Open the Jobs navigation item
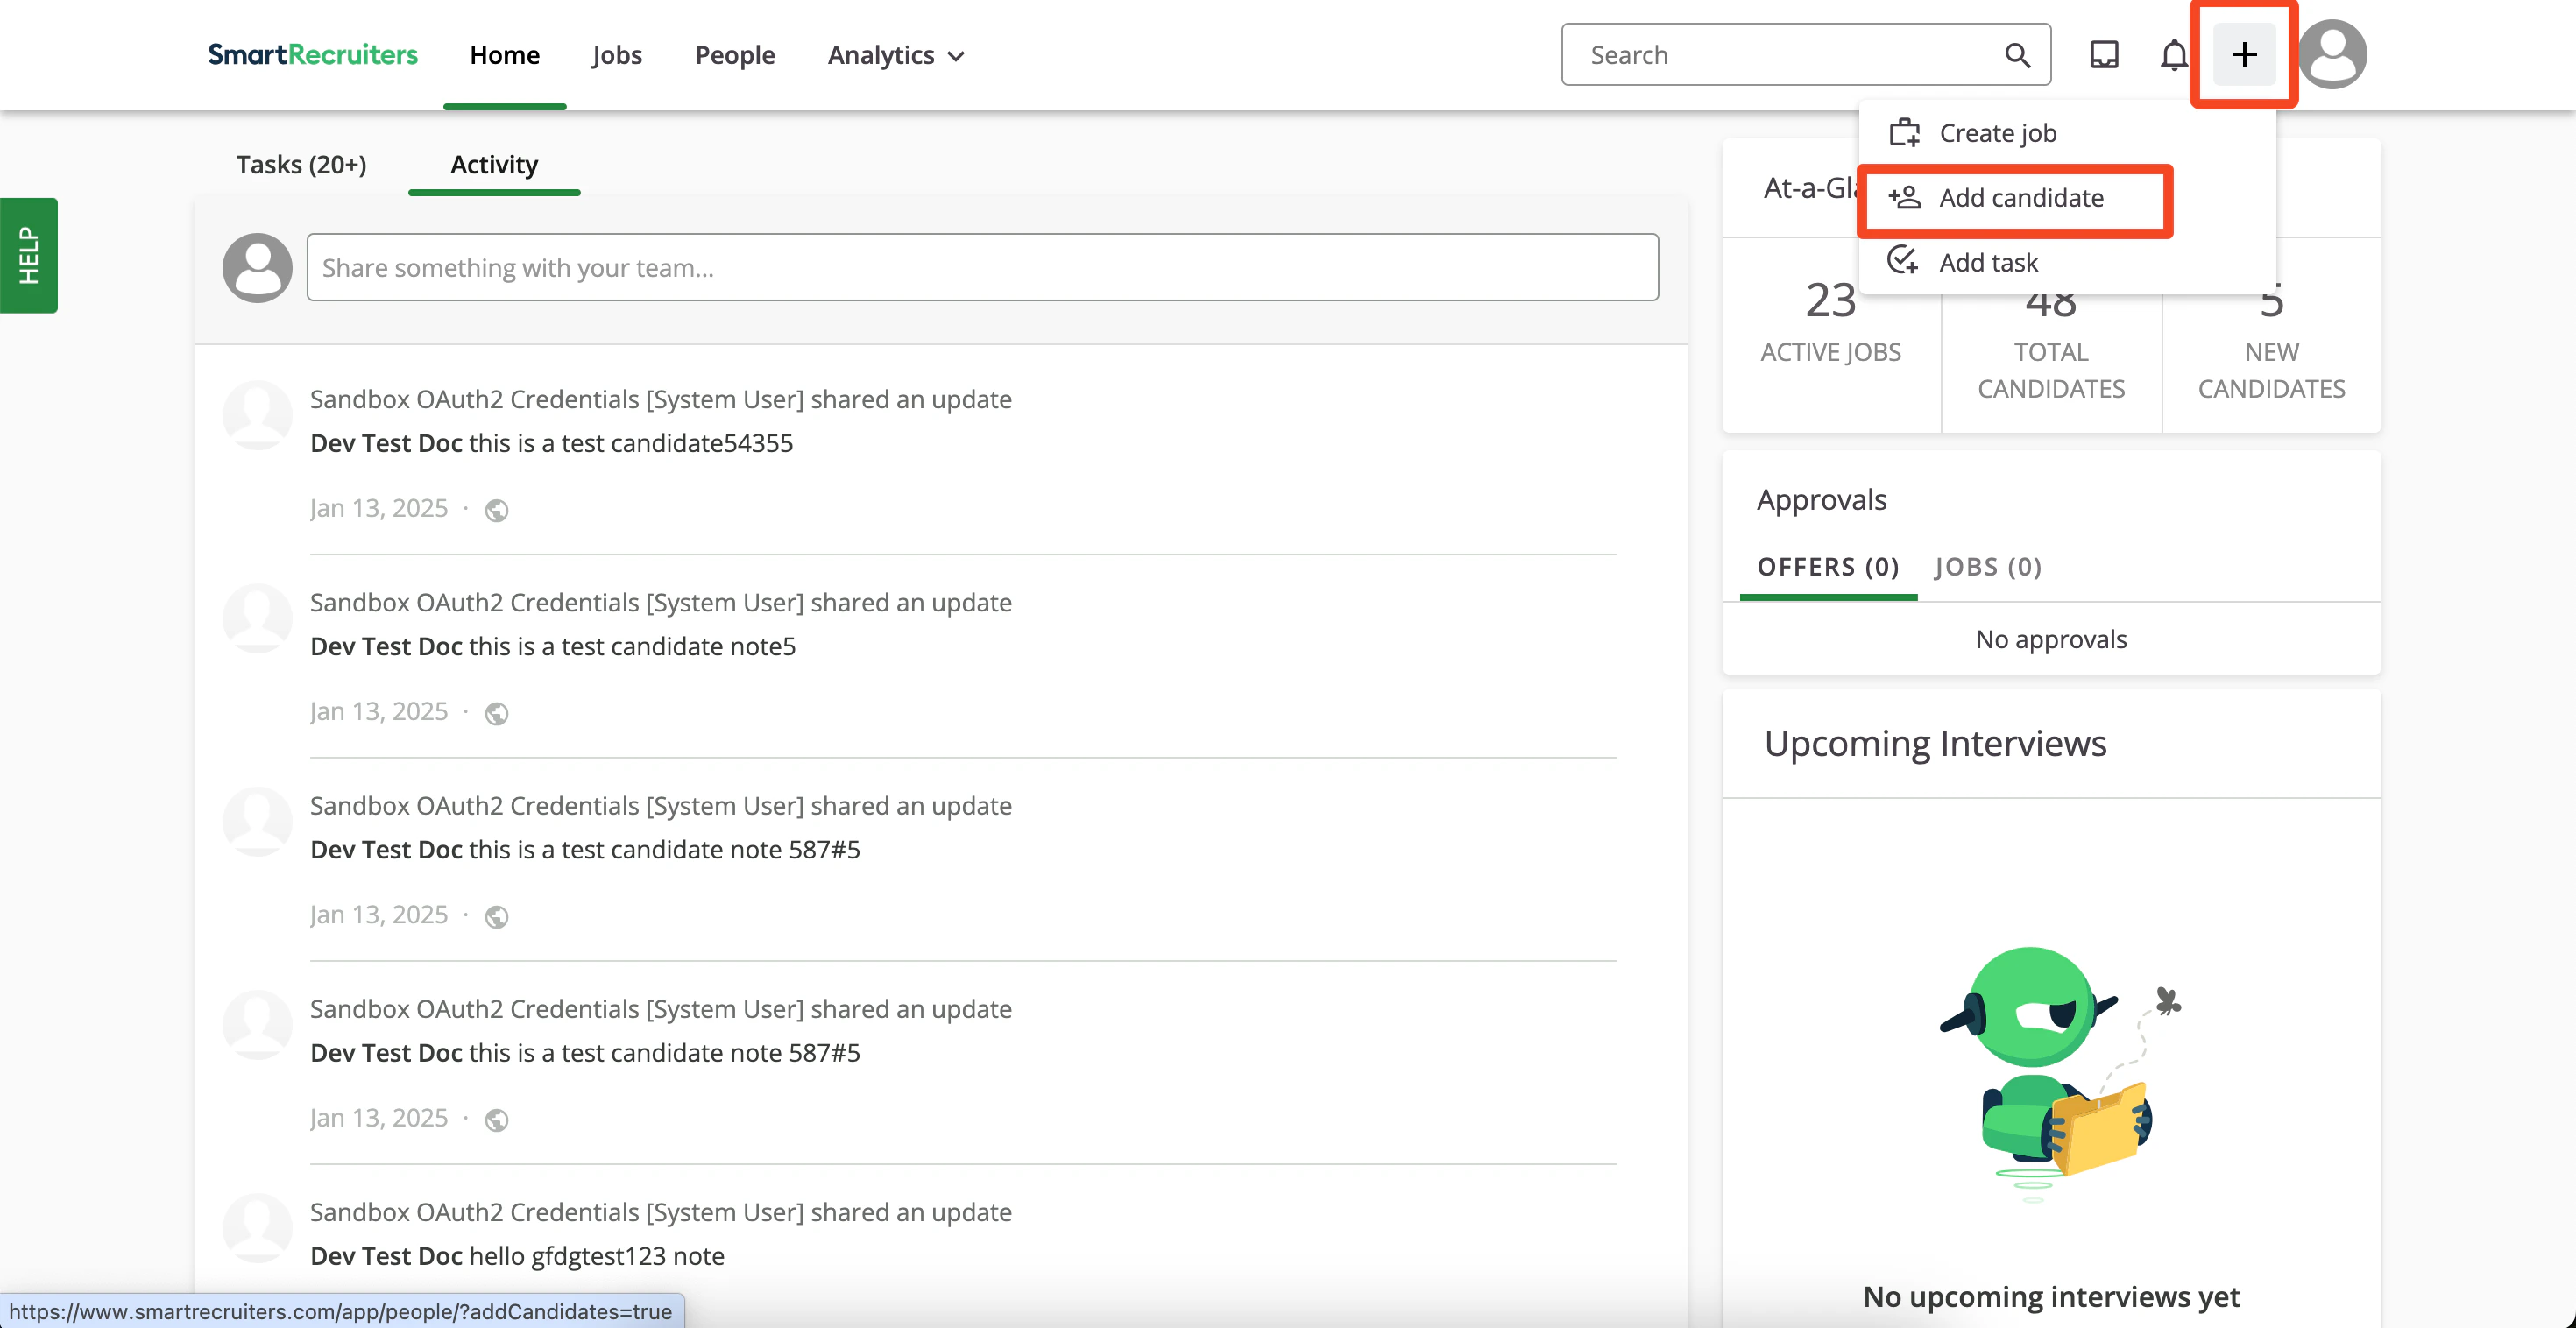Screen dimensions: 2576x1328 pos(616,55)
